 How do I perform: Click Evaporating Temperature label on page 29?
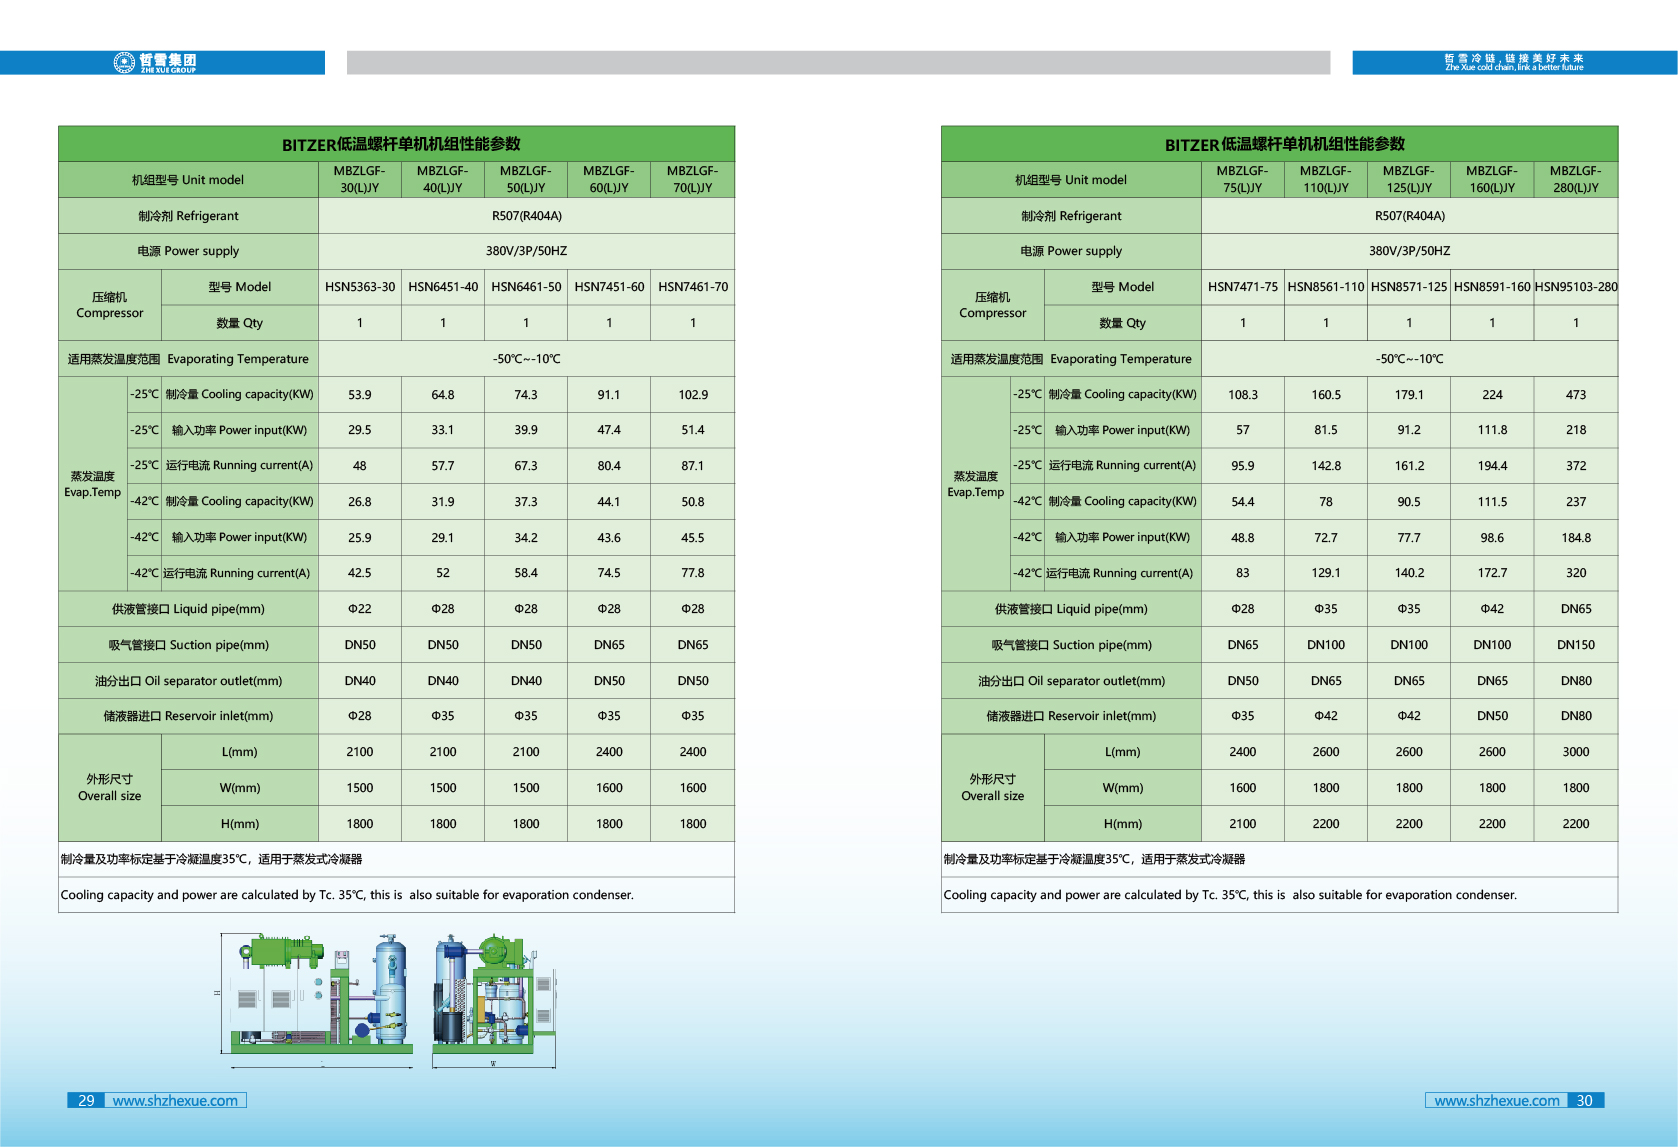point(188,359)
